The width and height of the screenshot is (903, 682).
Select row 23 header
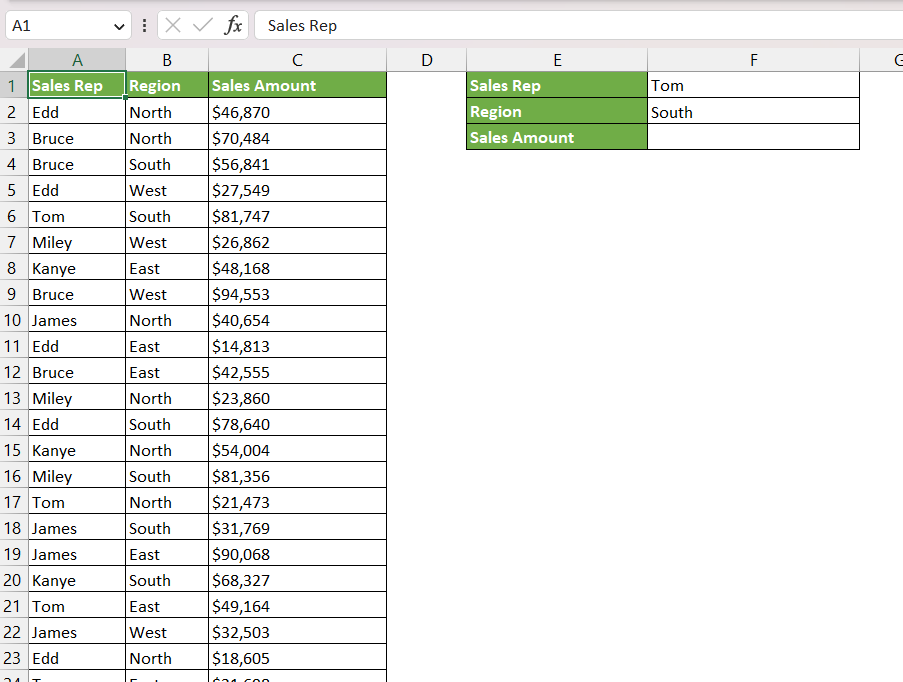point(13,658)
